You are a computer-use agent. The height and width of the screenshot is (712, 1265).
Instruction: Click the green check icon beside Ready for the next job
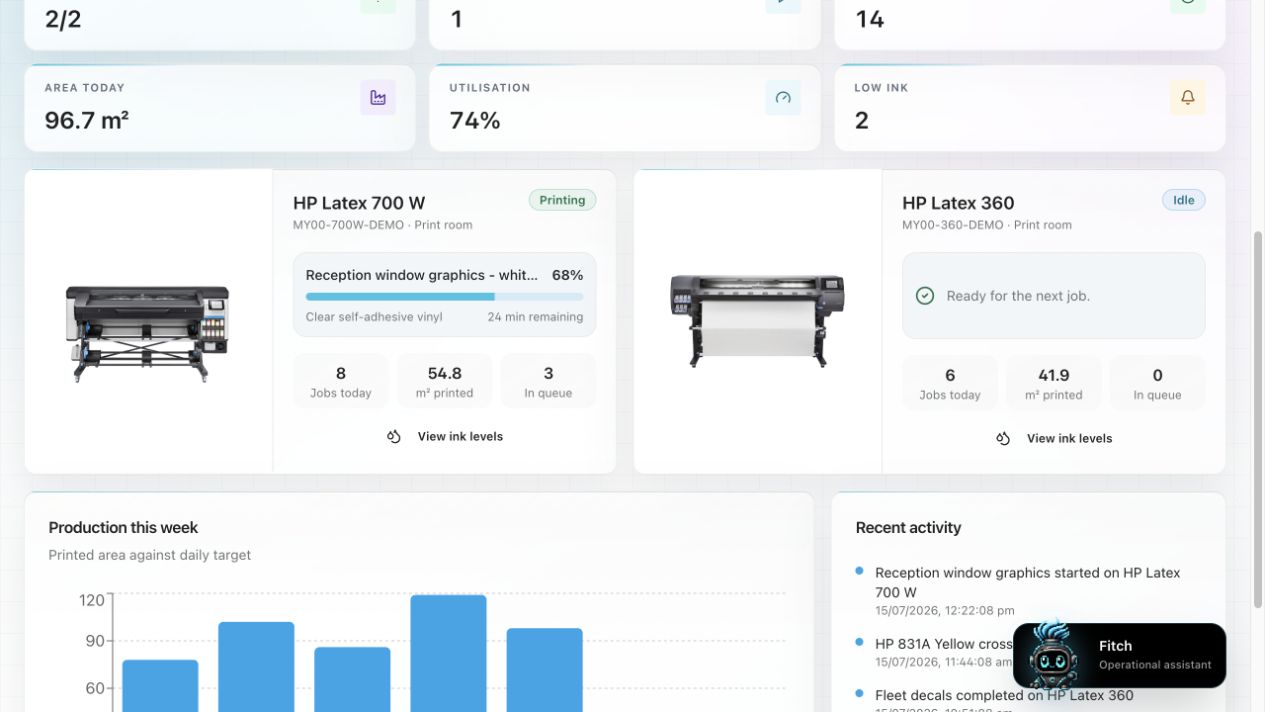925,296
